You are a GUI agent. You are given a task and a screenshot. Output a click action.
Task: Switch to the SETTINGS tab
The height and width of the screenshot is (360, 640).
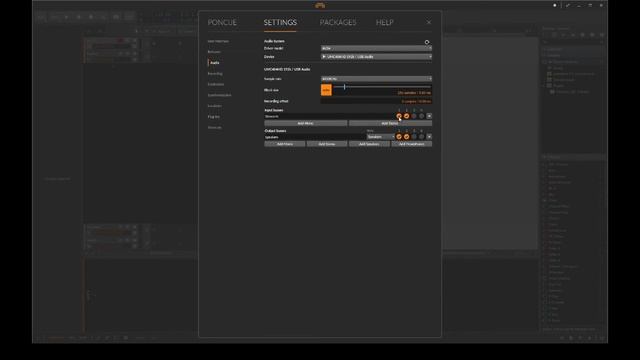280,22
